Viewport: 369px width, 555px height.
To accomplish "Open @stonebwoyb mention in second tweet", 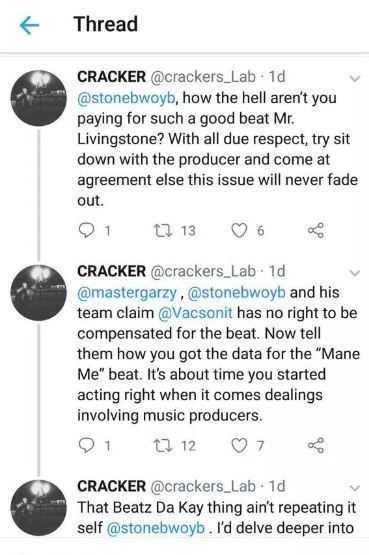I will [x=236, y=292].
